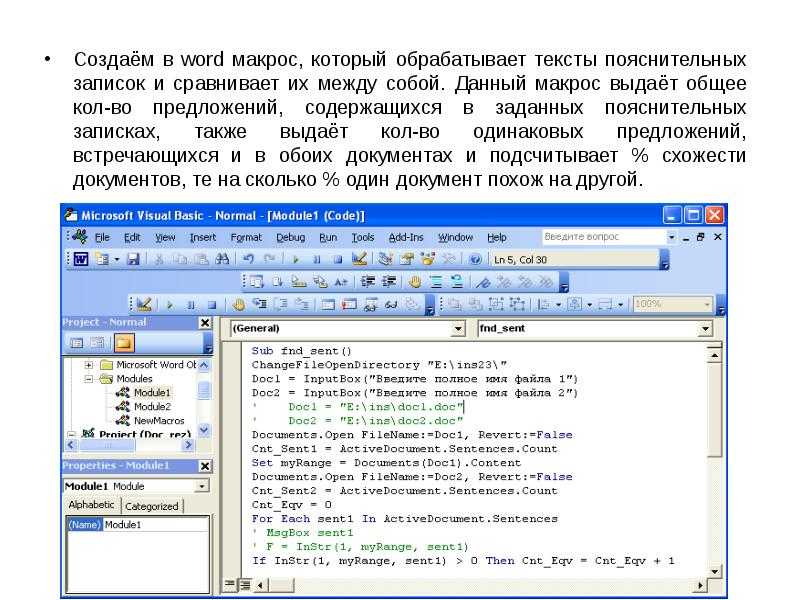The height and width of the screenshot is (600, 800).
Task: Switch to Full Module View
Action: pyautogui.click(x=245, y=584)
